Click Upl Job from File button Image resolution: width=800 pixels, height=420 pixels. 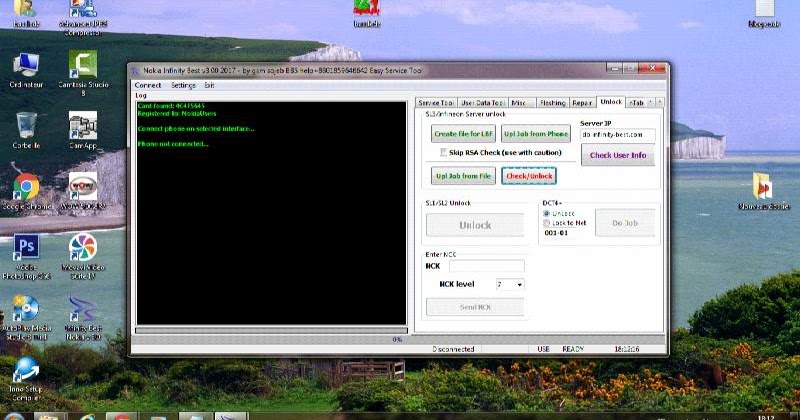[463, 176]
